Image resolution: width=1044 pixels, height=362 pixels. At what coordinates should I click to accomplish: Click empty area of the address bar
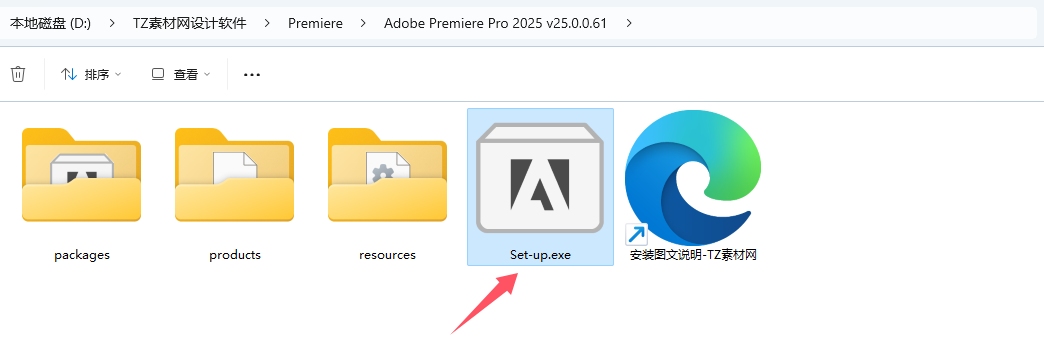832,23
